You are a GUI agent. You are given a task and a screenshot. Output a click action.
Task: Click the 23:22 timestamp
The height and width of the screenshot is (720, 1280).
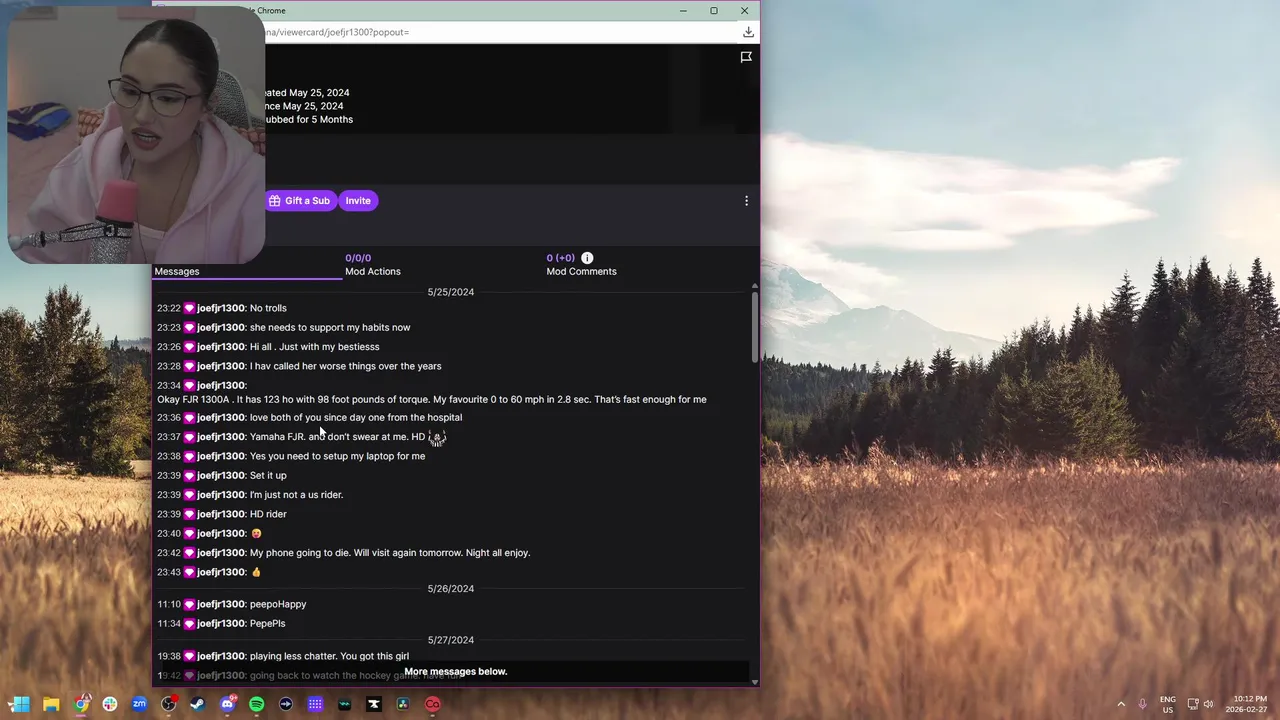pos(169,308)
